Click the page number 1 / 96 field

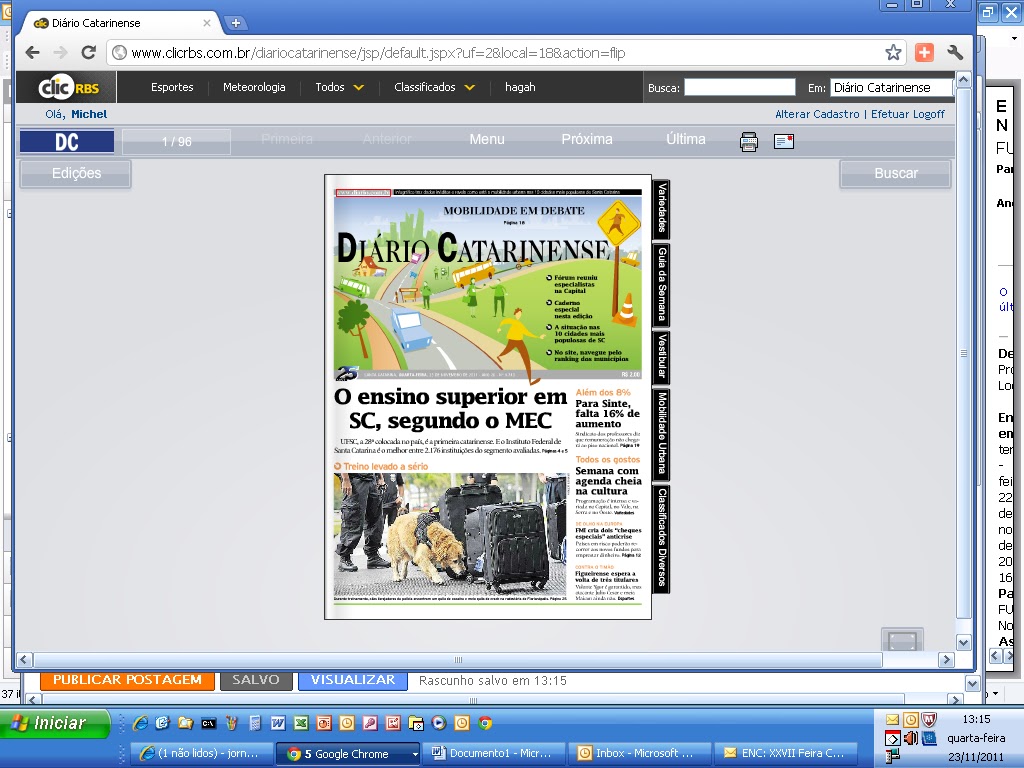(x=176, y=142)
